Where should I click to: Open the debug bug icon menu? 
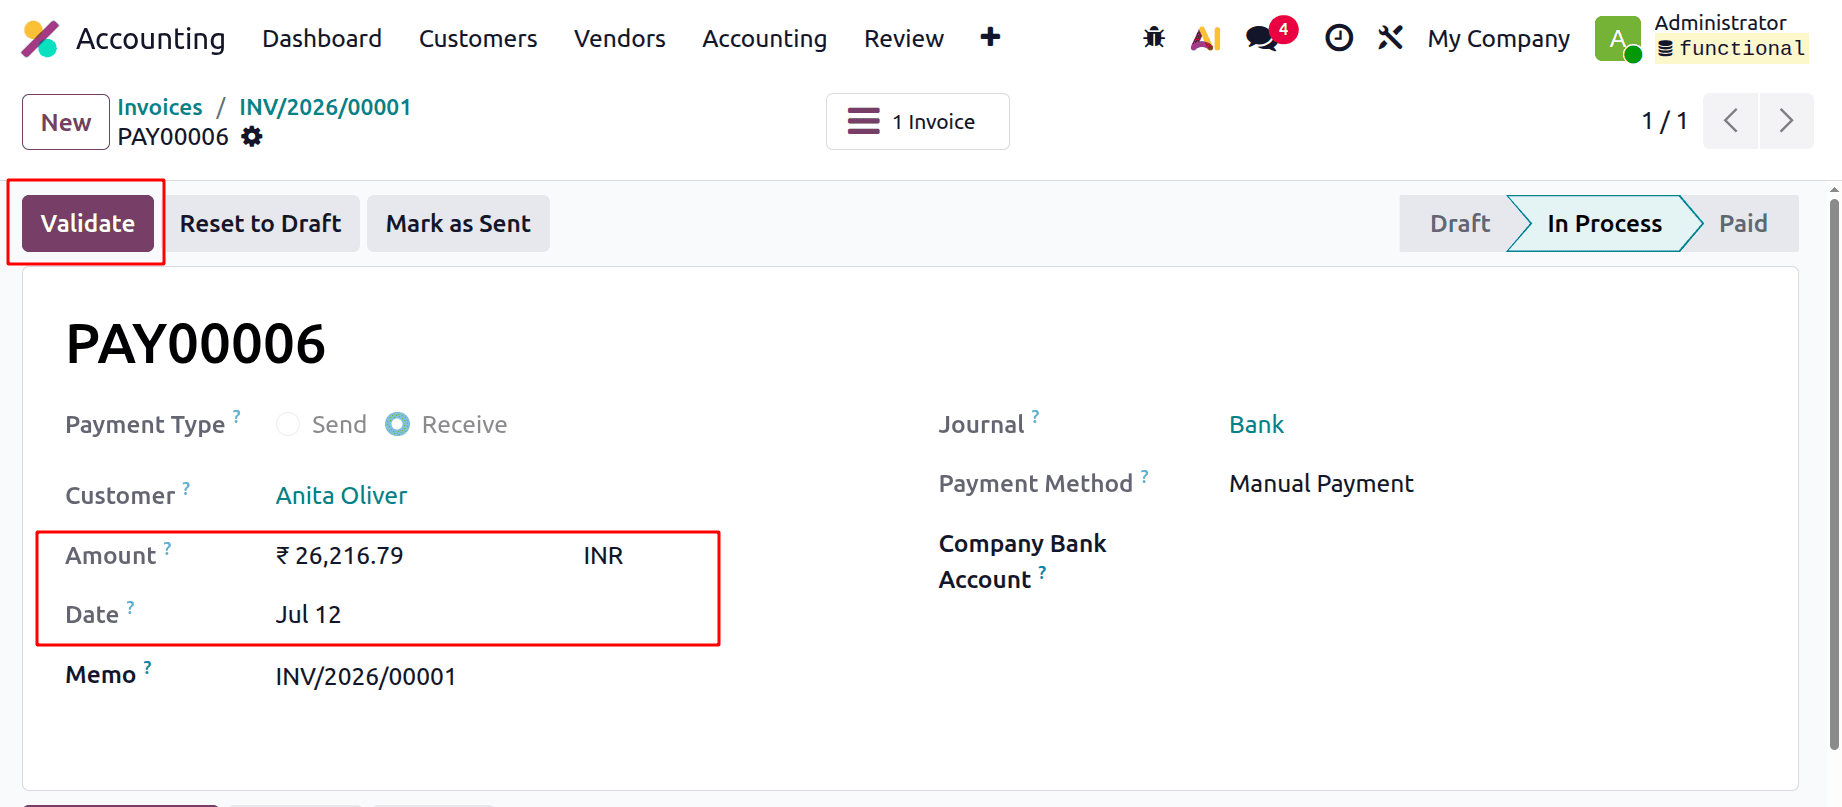coord(1154,38)
